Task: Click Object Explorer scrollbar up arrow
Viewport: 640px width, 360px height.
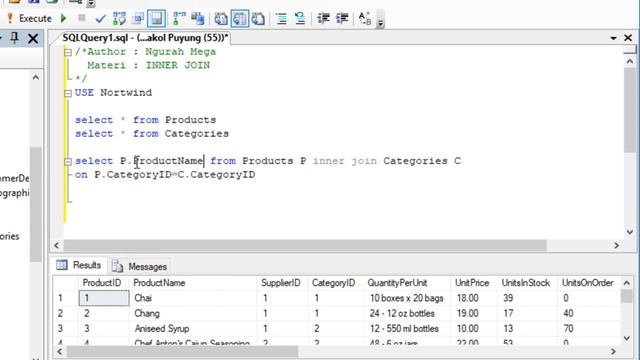Action: click(x=36, y=78)
